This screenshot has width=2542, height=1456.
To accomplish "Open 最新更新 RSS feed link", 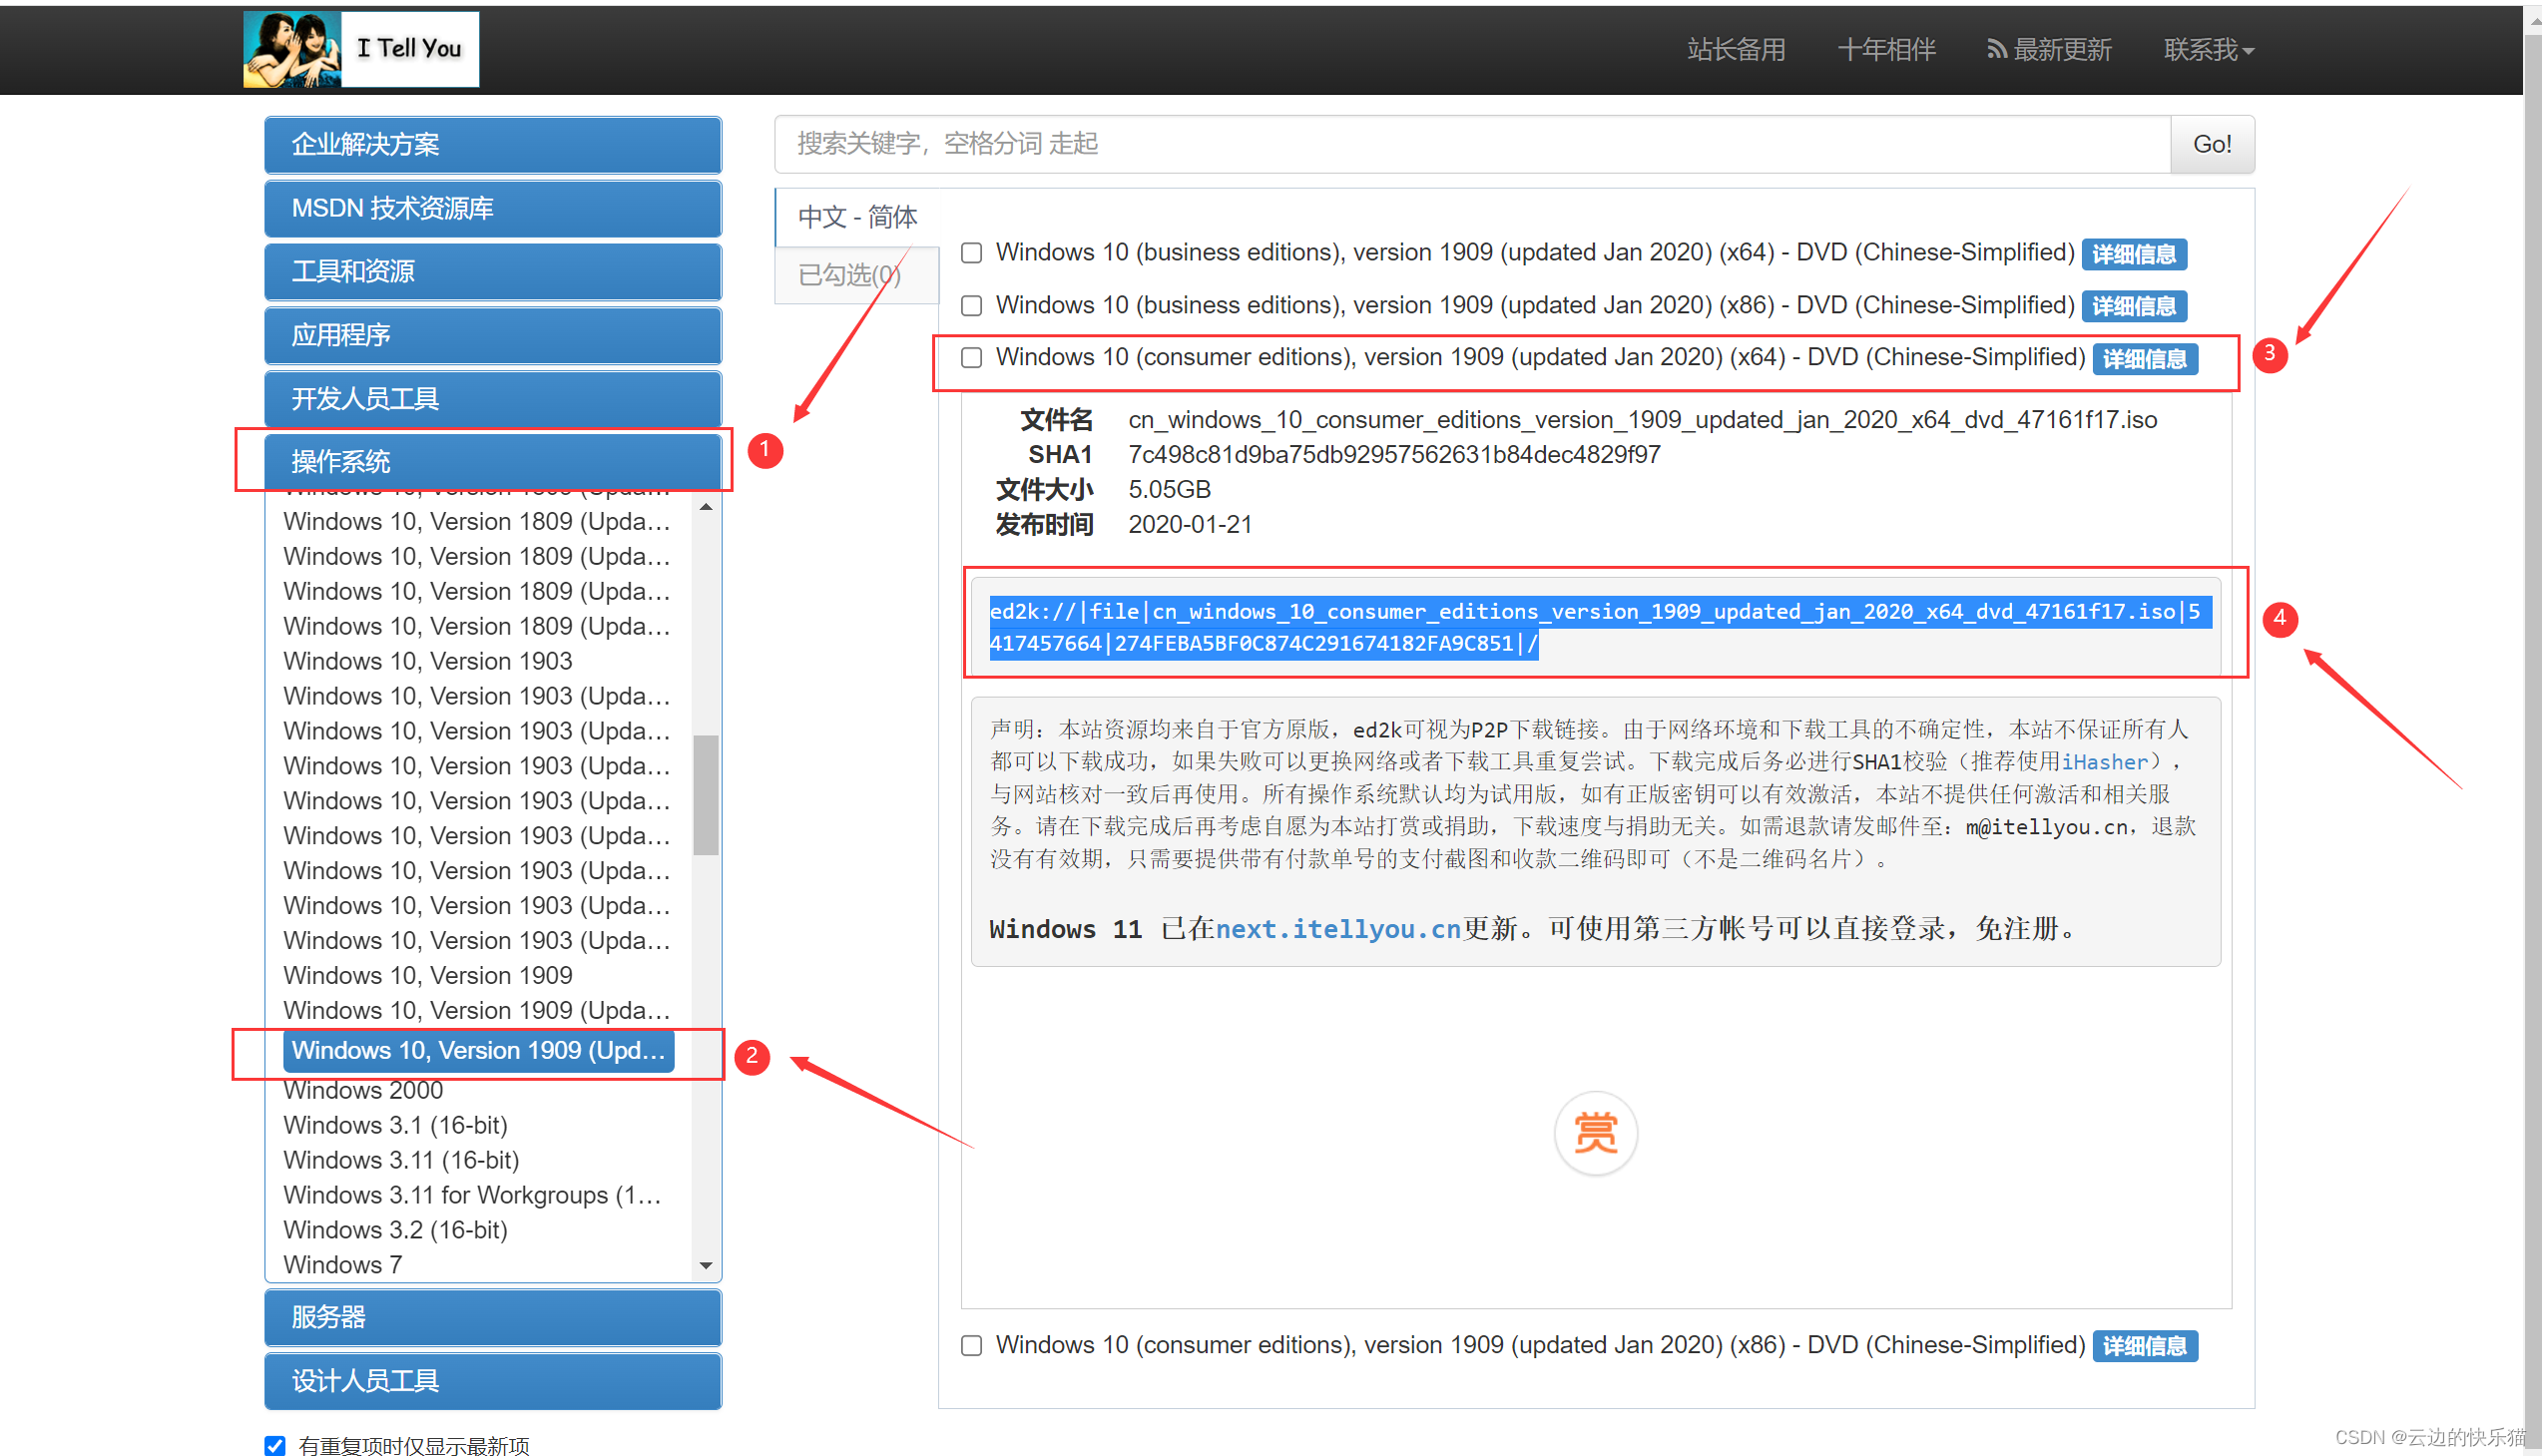I will coord(2049,49).
